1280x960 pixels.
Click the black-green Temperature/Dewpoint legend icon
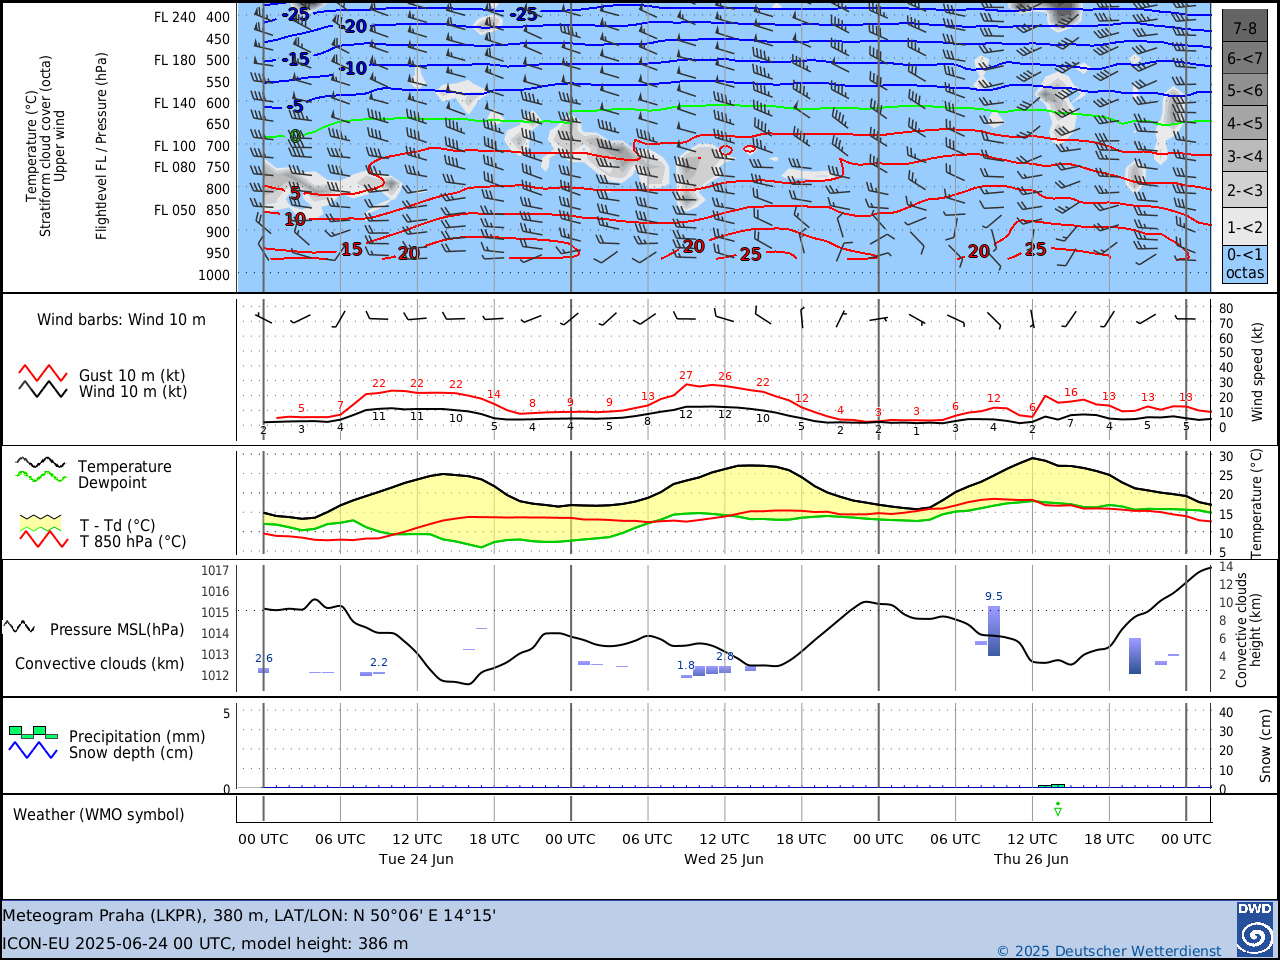40,470
